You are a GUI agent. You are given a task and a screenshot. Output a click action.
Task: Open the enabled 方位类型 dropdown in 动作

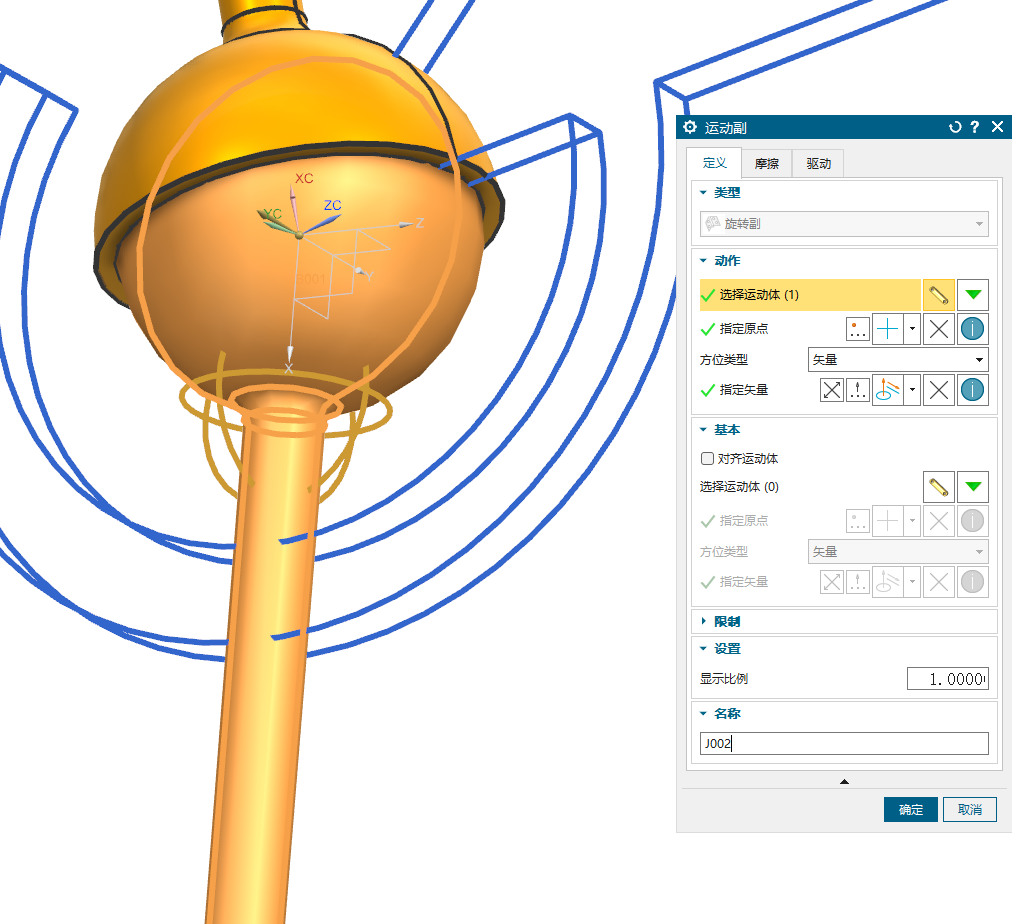click(897, 359)
